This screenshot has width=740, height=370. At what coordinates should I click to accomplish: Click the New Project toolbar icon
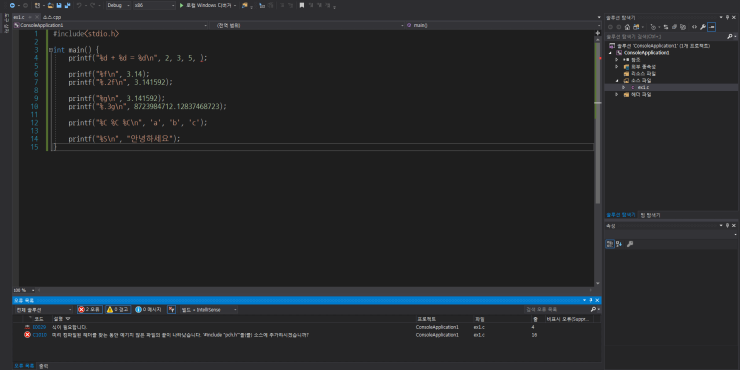37,5
